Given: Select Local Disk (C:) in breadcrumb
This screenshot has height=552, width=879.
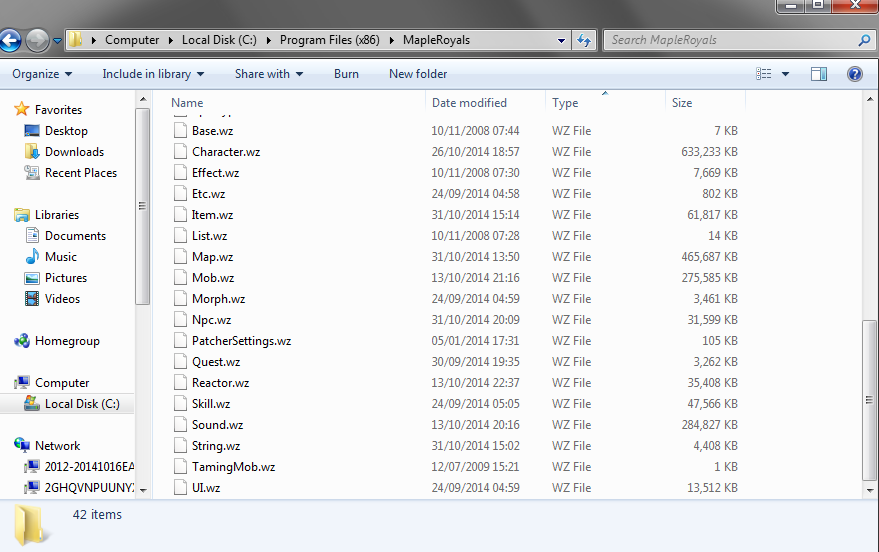Looking at the screenshot, I should pyautogui.click(x=219, y=40).
